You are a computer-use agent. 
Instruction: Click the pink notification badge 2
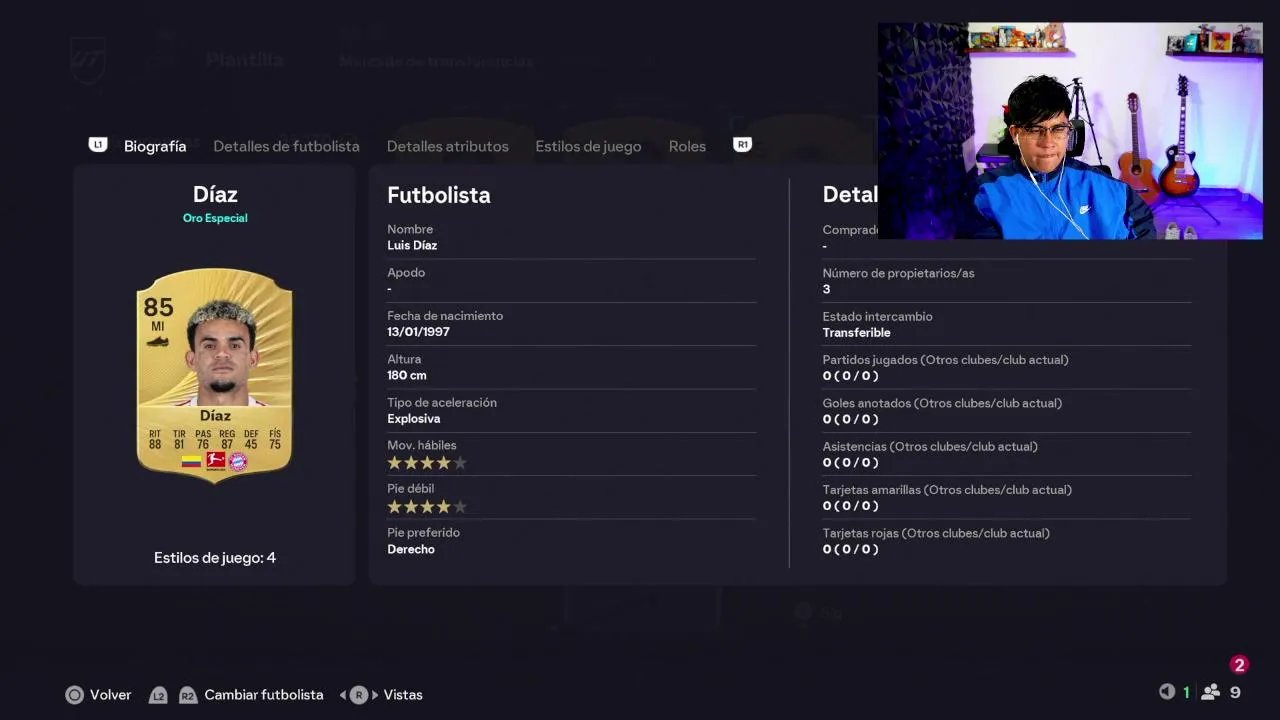(x=1239, y=665)
